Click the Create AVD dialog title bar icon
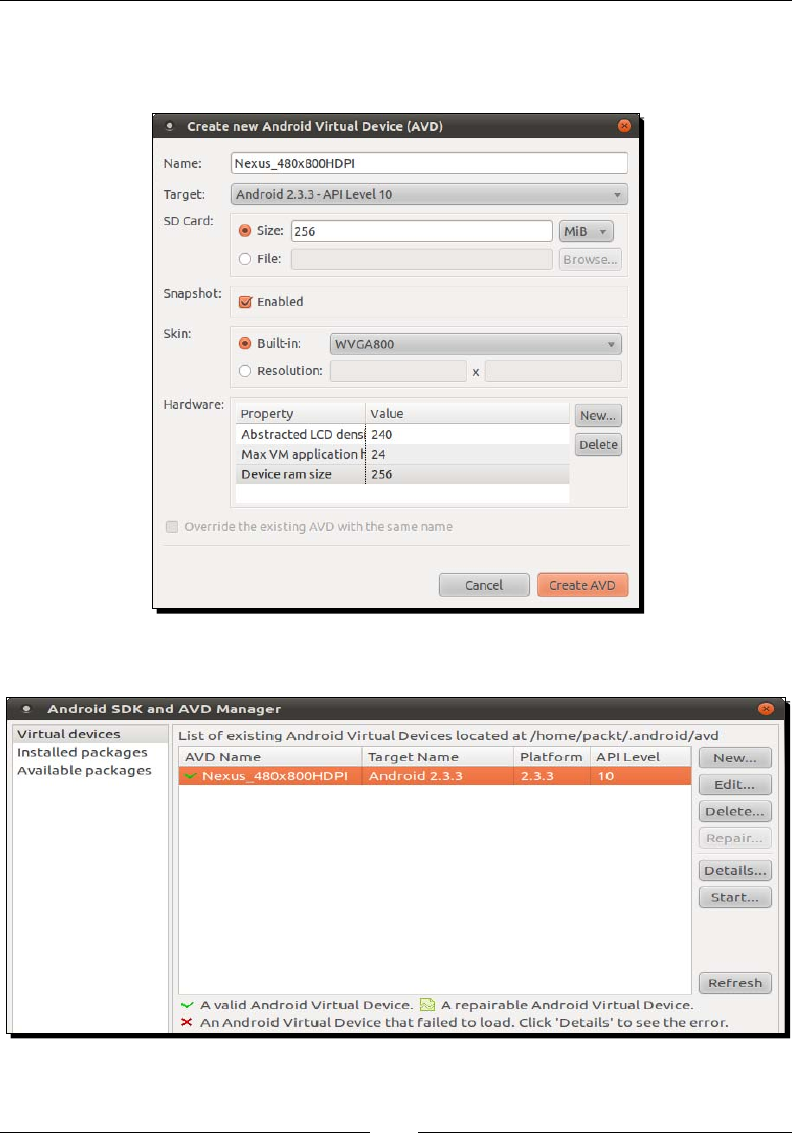Image resolution: width=792 pixels, height=1142 pixels. pos(169,126)
